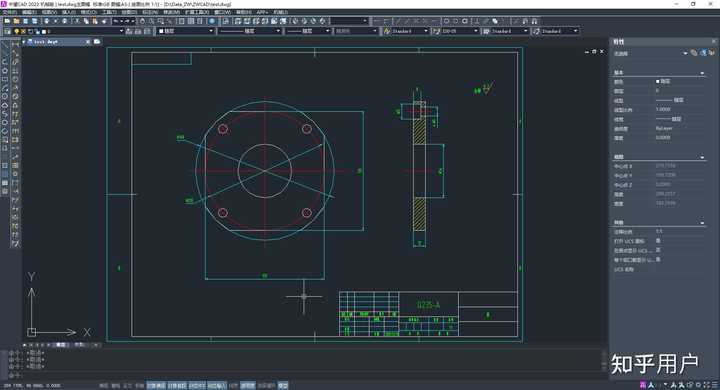Image resolution: width=720 pixels, height=390 pixels.
Task: Click the blue Help circle icon
Action: point(212,21)
